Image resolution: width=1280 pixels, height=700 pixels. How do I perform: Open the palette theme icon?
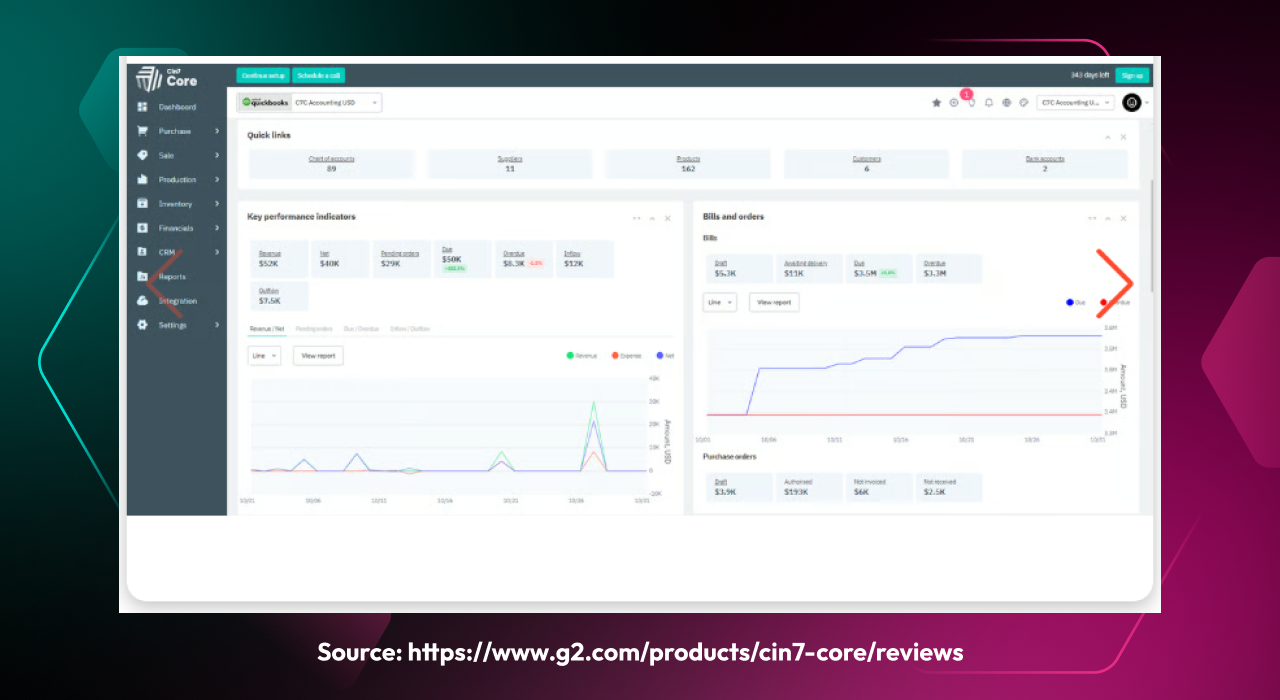coord(1024,102)
